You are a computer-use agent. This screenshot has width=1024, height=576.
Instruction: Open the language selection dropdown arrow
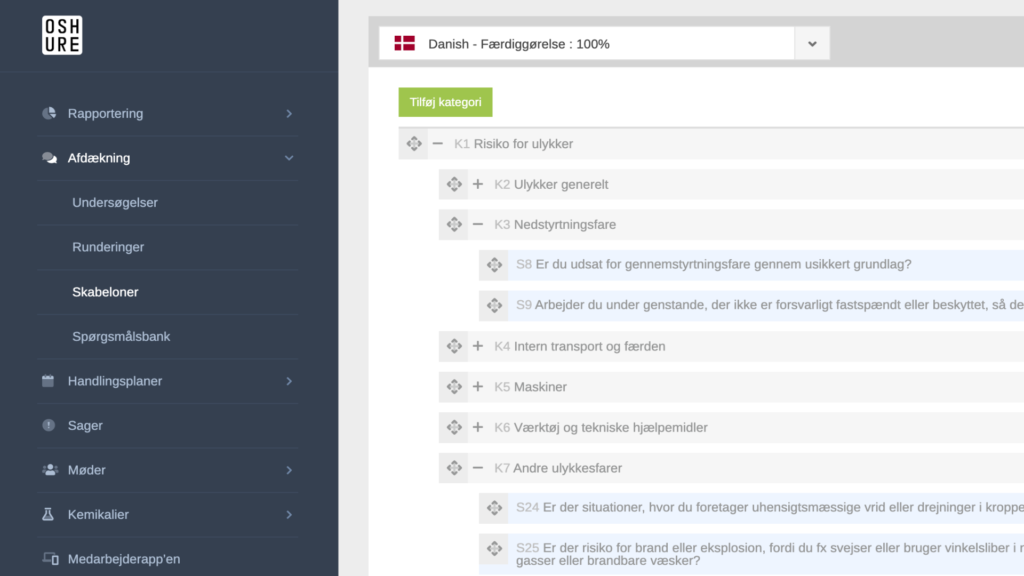pos(812,43)
